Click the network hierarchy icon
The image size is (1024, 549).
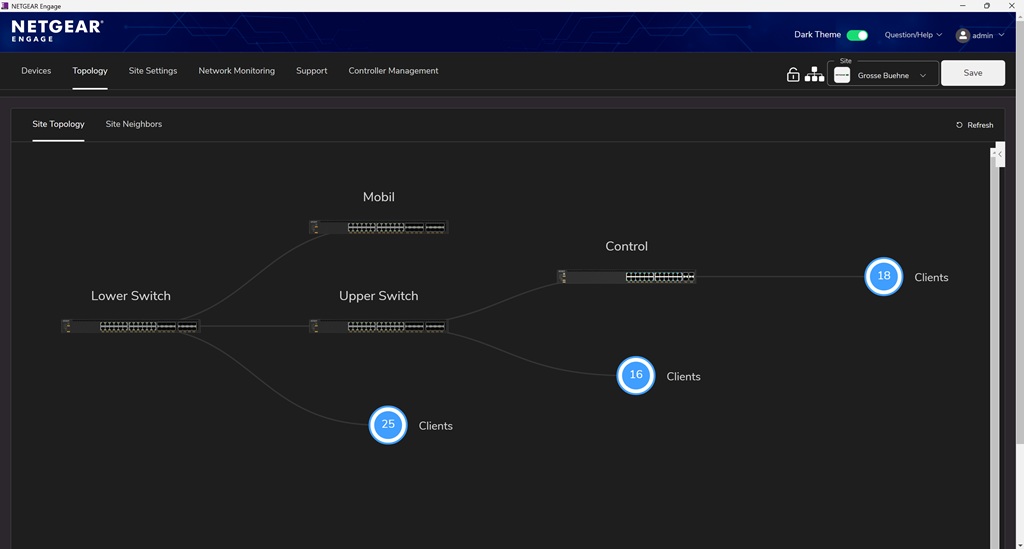coord(814,74)
